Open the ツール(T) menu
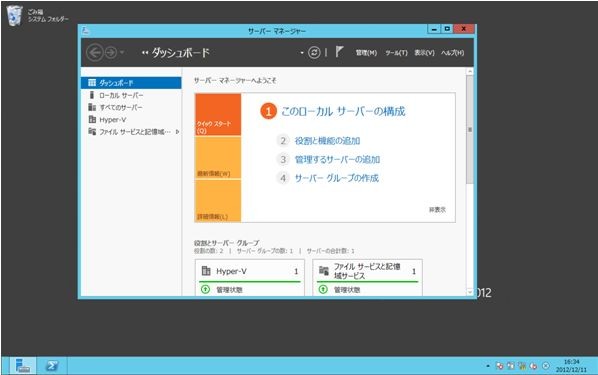Viewport: 598px width, 375px height. (x=396, y=53)
